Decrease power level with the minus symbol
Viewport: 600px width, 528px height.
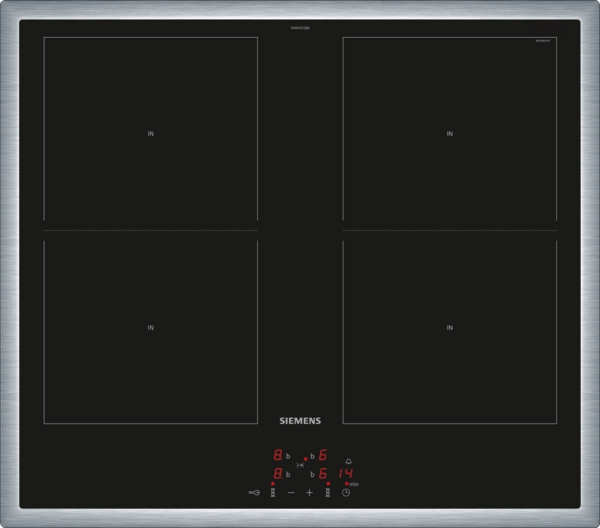click(x=291, y=492)
